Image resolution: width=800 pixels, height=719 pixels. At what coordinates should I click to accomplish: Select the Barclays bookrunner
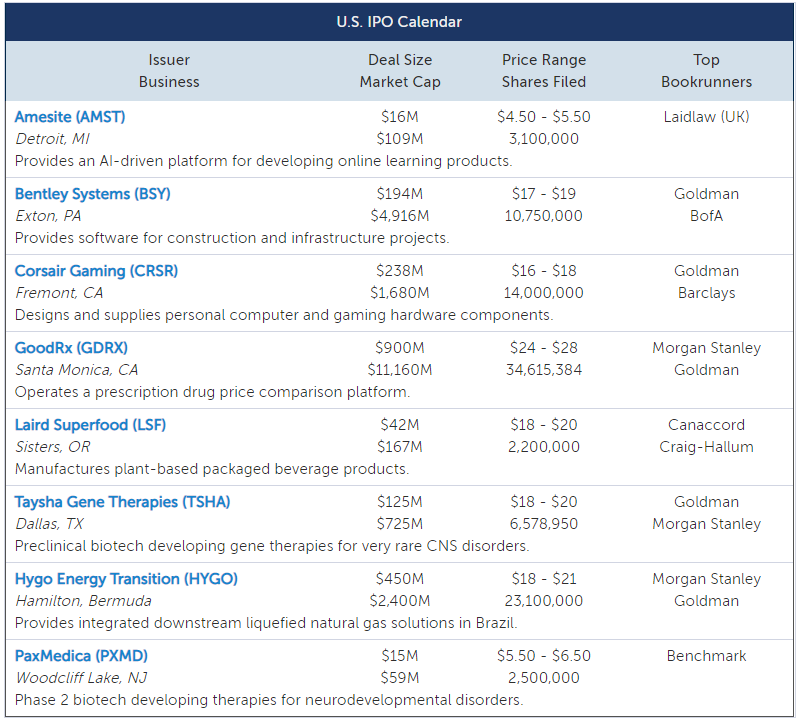(x=707, y=293)
